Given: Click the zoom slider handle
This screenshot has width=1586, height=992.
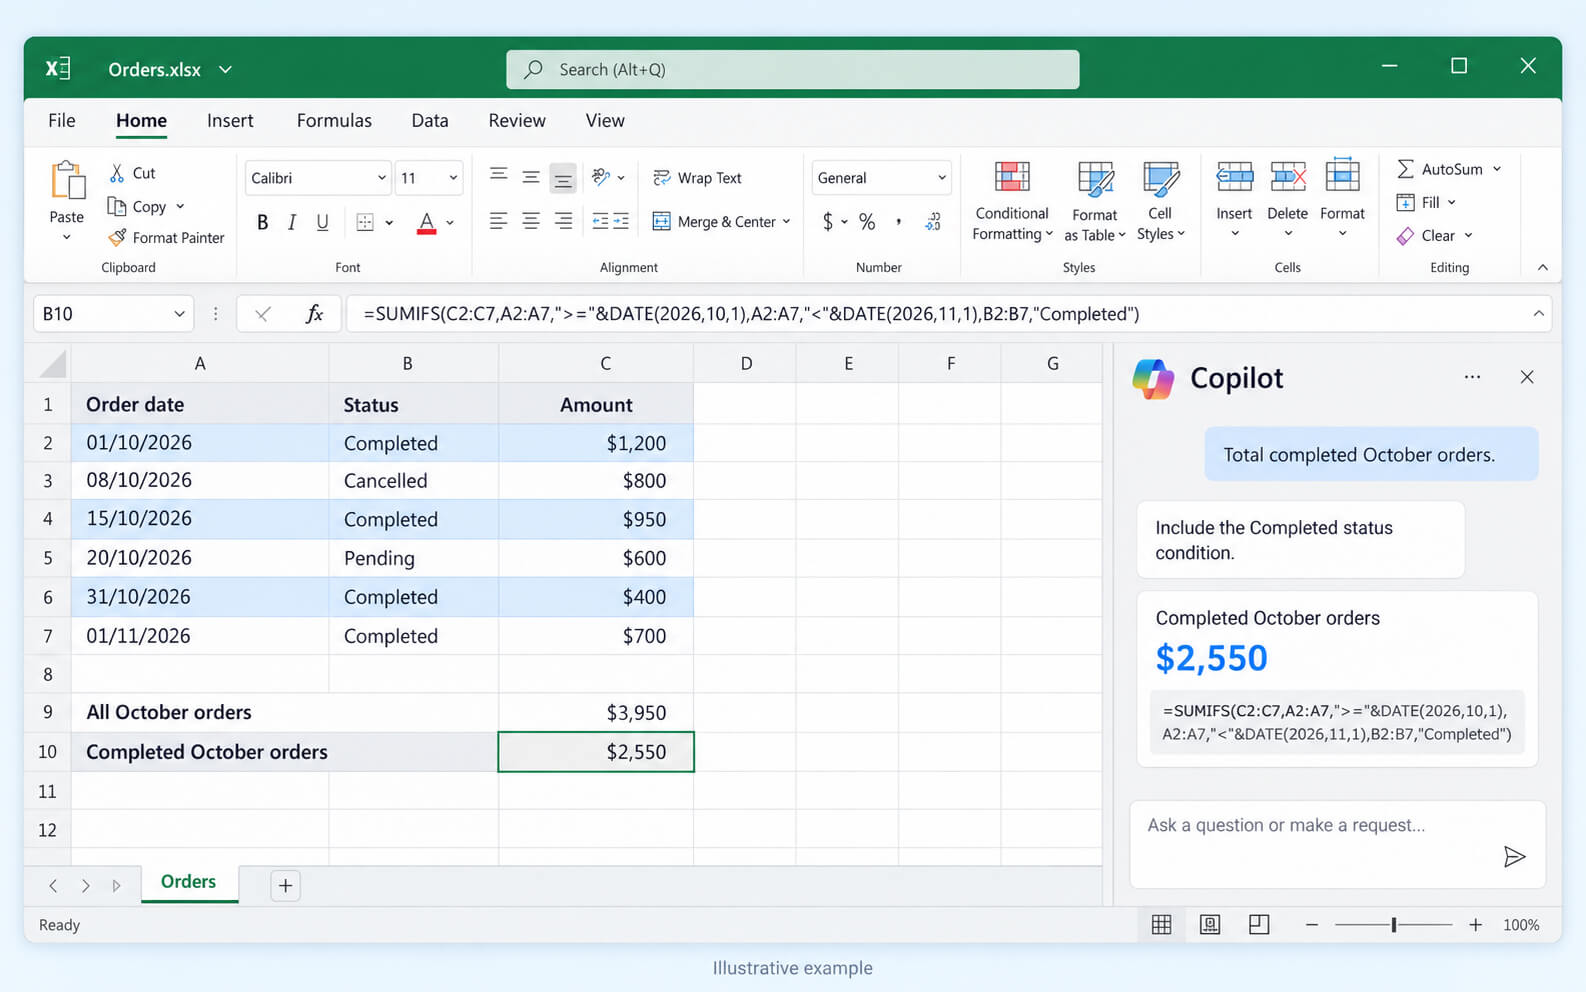Looking at the screenshot, I should tap(1393, 925).
